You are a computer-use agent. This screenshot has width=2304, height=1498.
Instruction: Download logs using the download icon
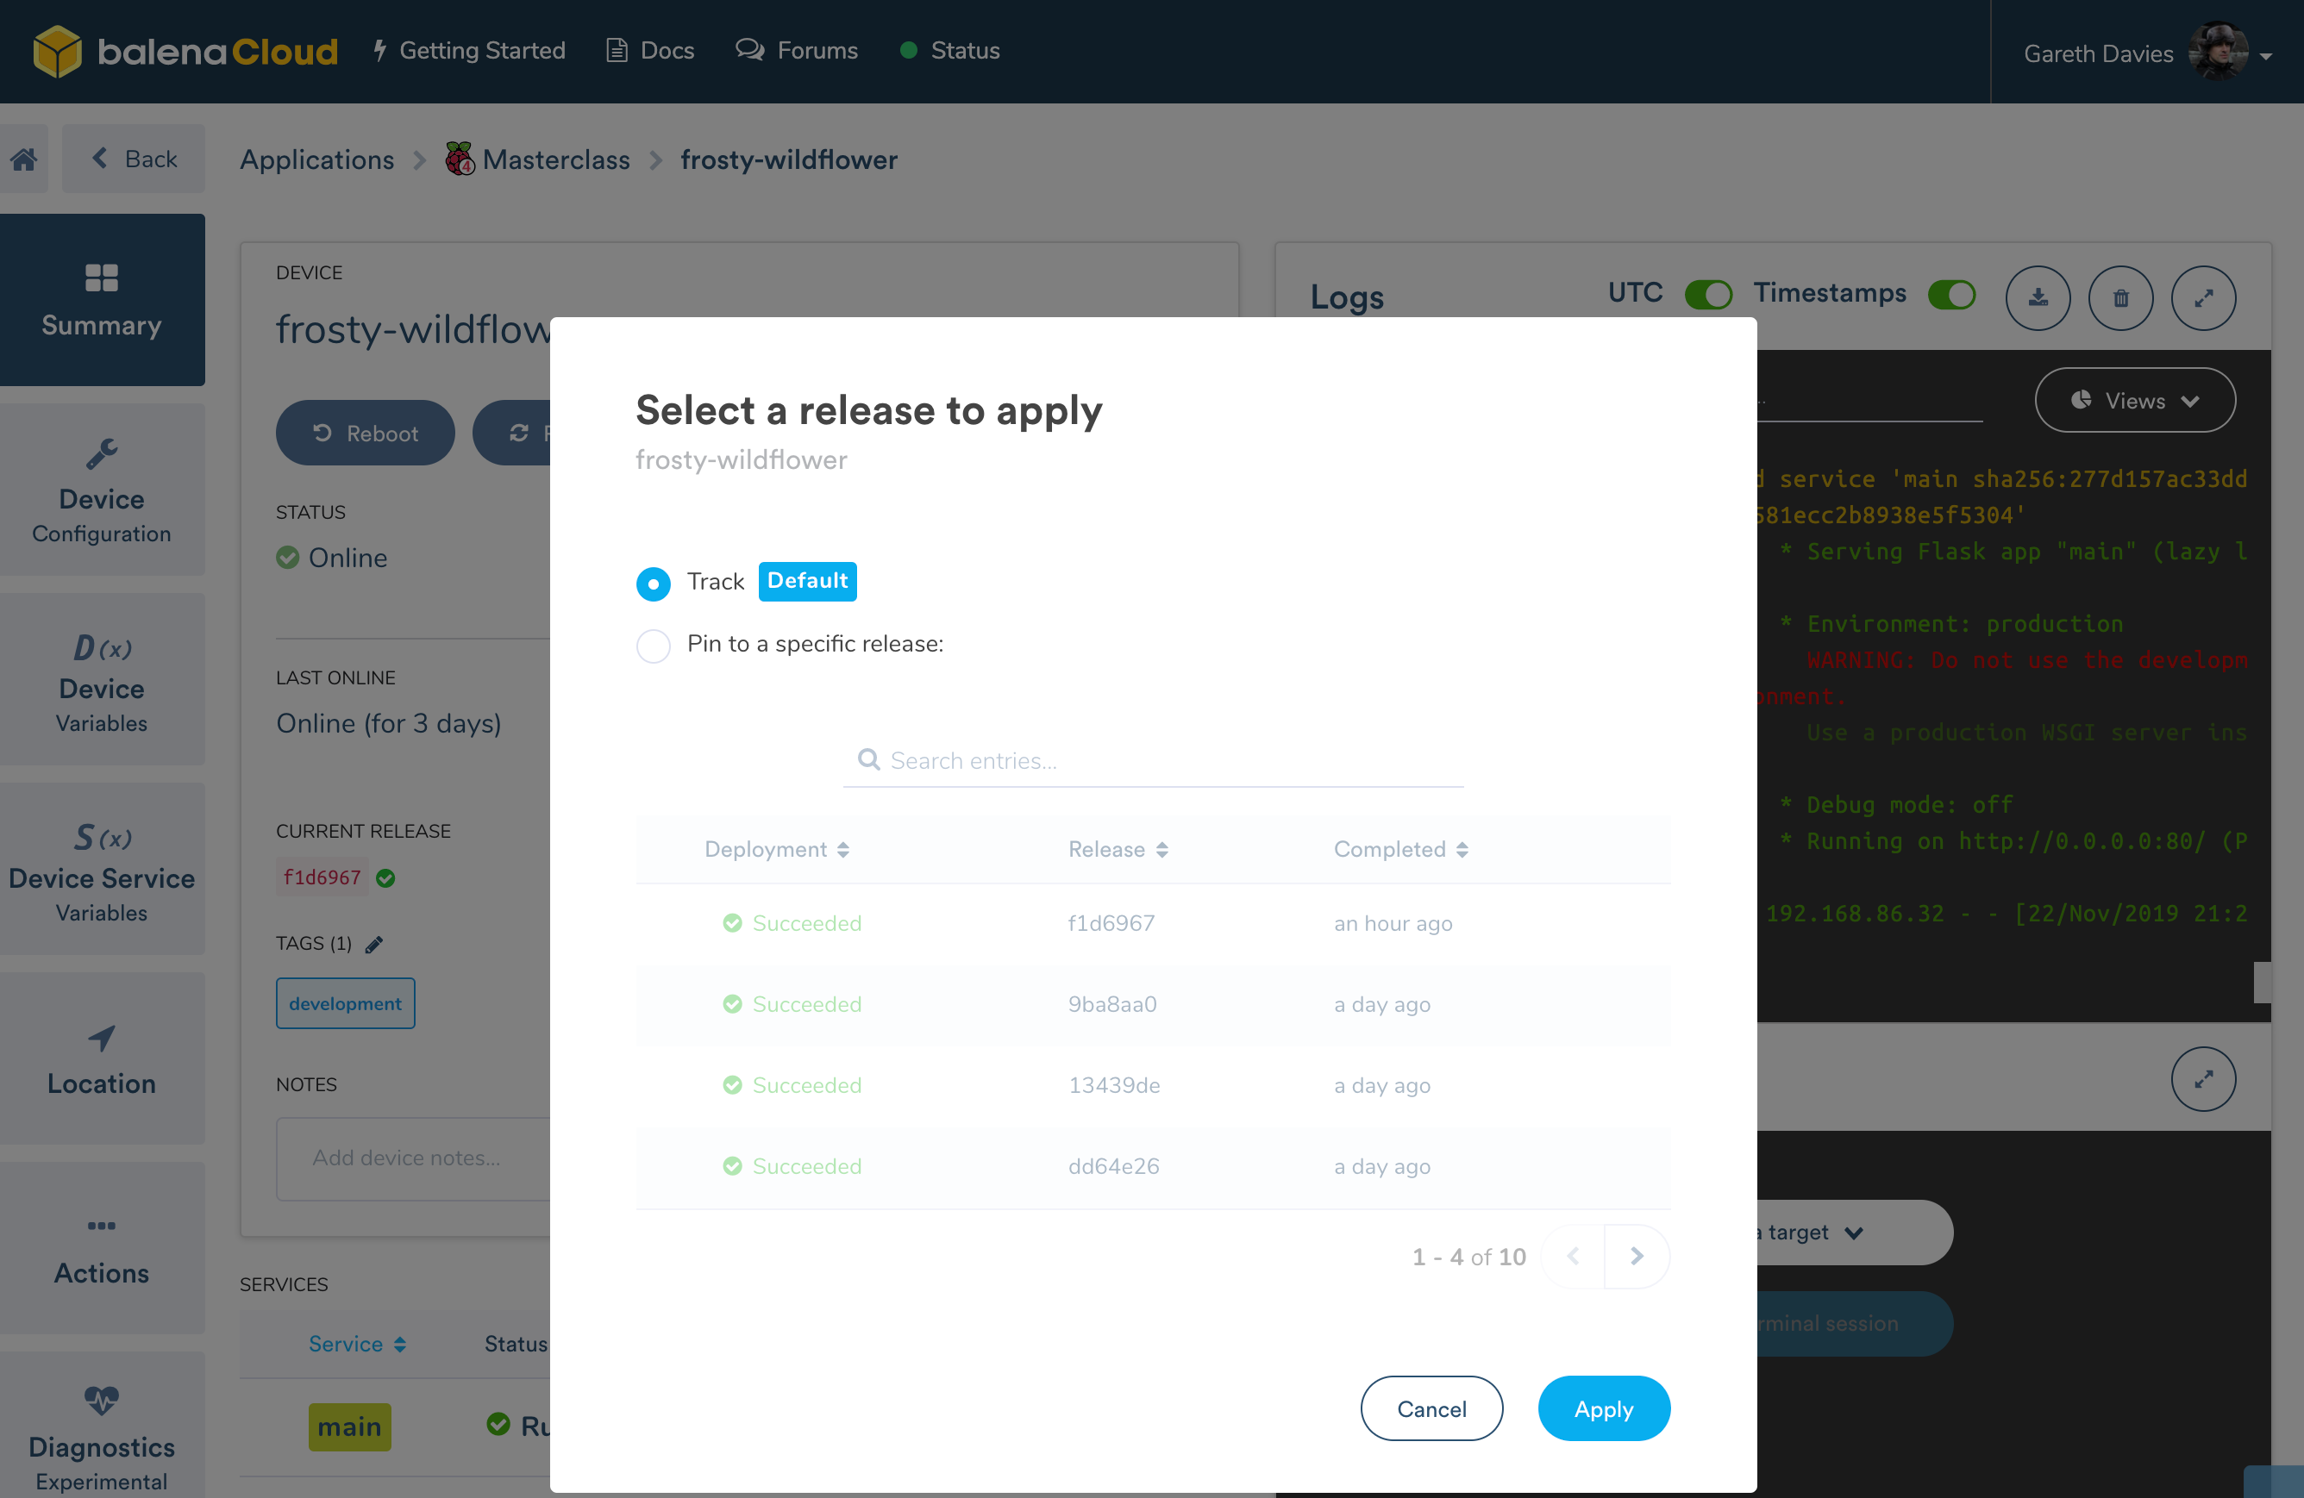2037,297
